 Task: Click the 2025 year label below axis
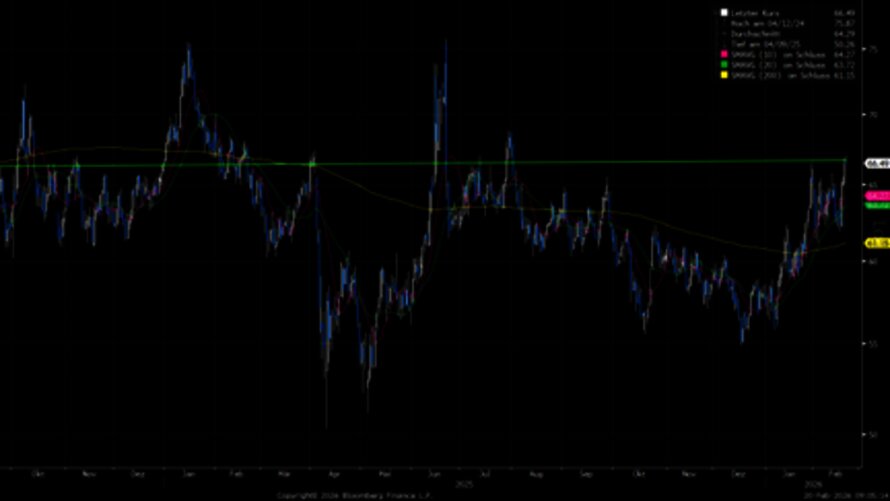point(463,483)
